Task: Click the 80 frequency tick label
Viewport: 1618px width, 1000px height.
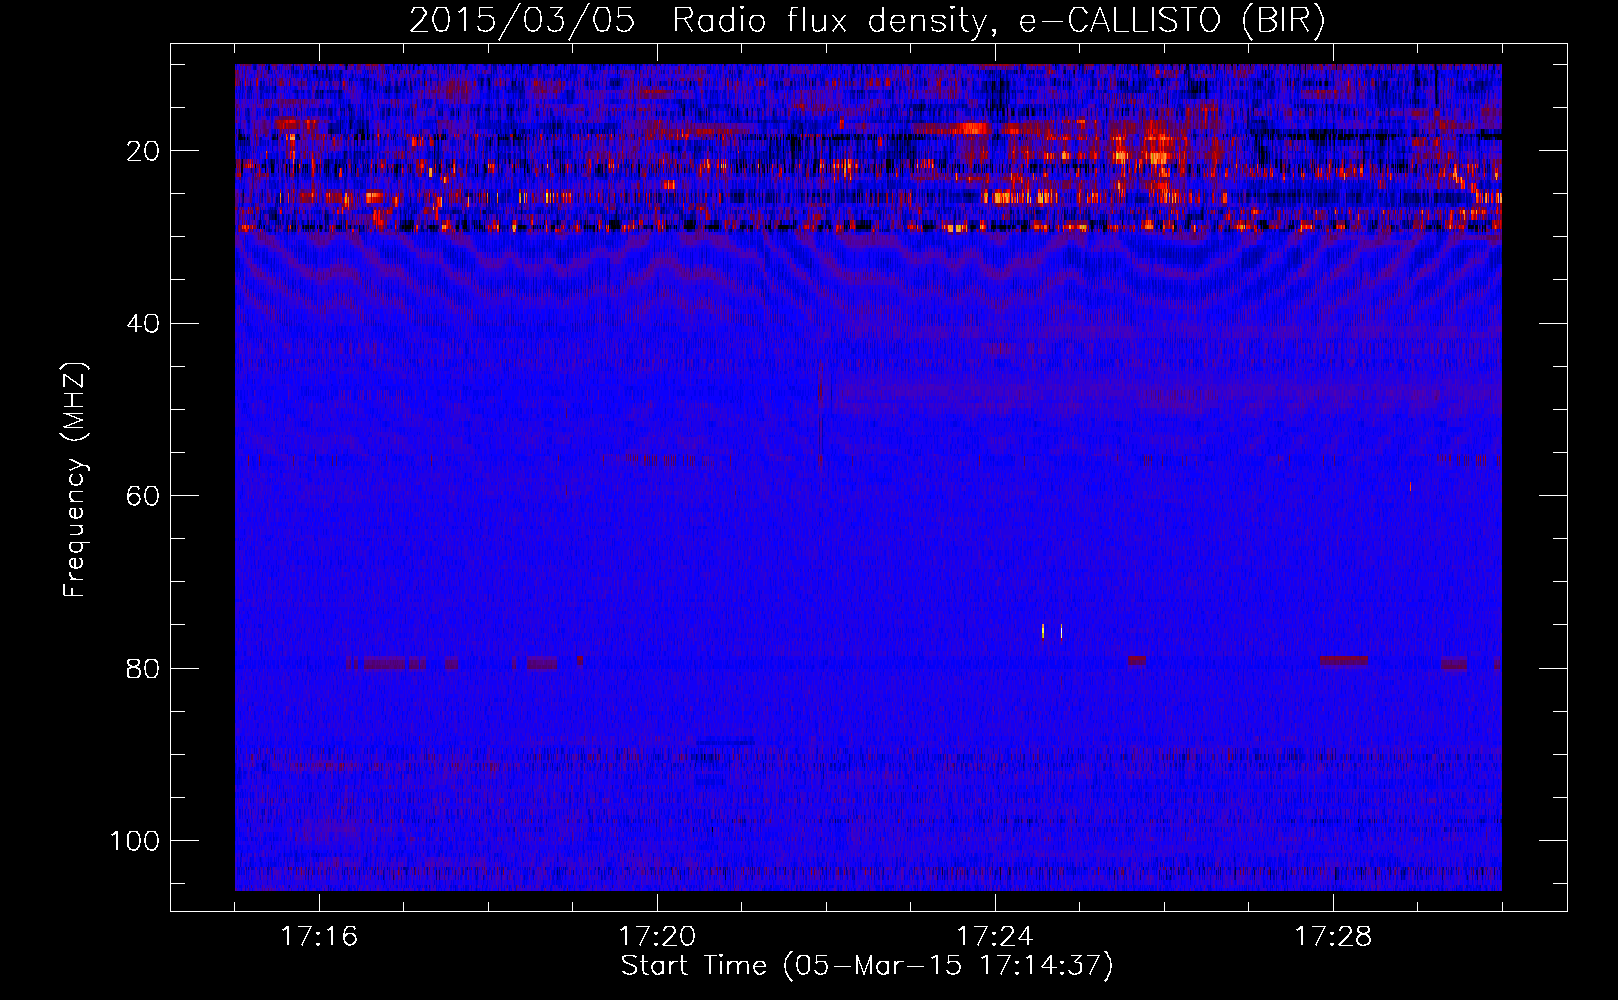Action: tap(144, 669)
